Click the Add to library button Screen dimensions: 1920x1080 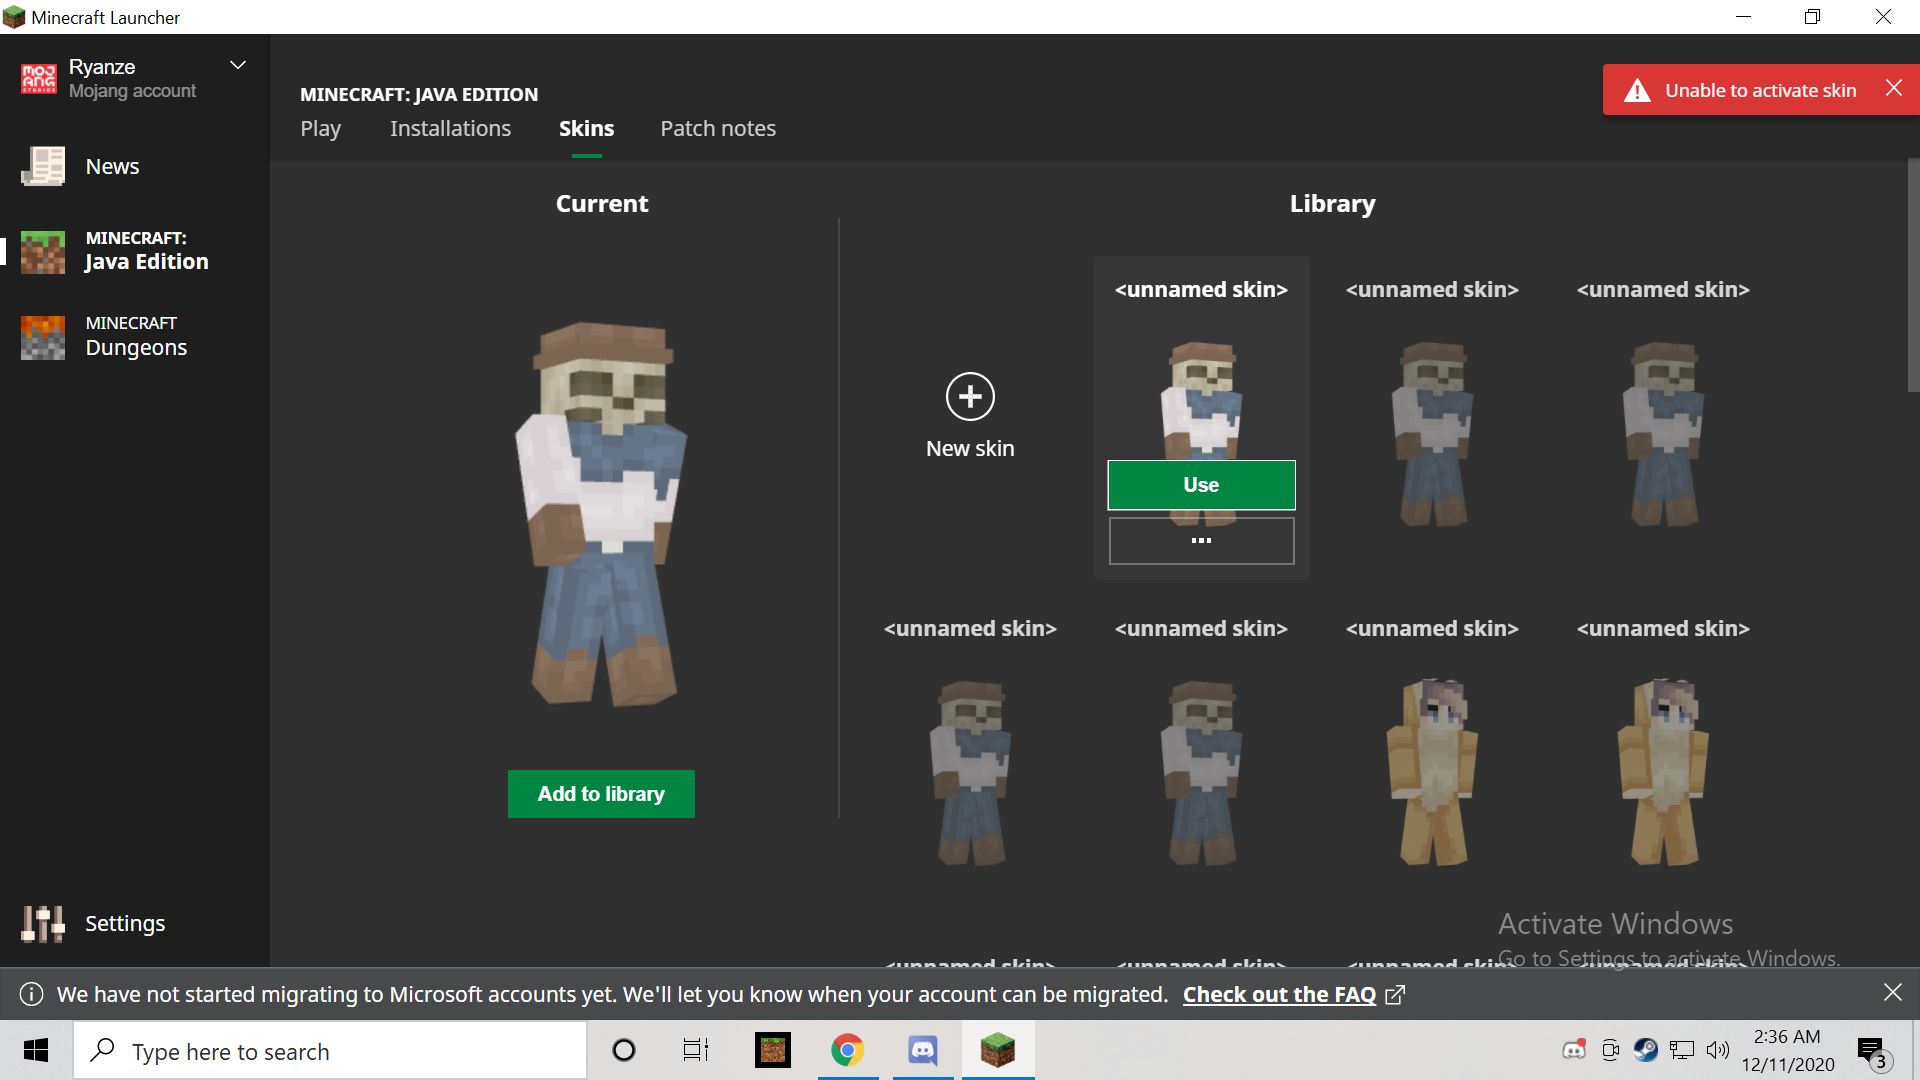[x=600, y=794]
